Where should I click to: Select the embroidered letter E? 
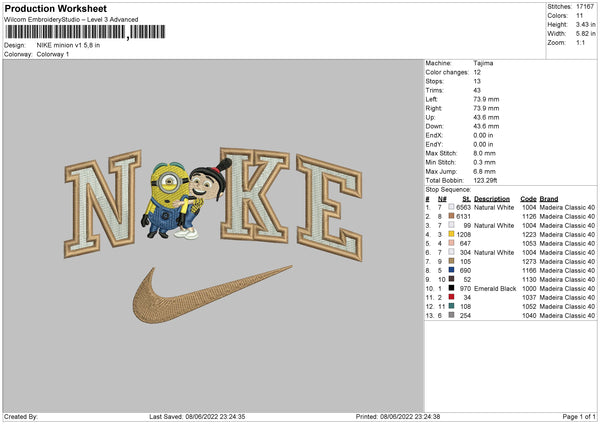coord(329,207)
